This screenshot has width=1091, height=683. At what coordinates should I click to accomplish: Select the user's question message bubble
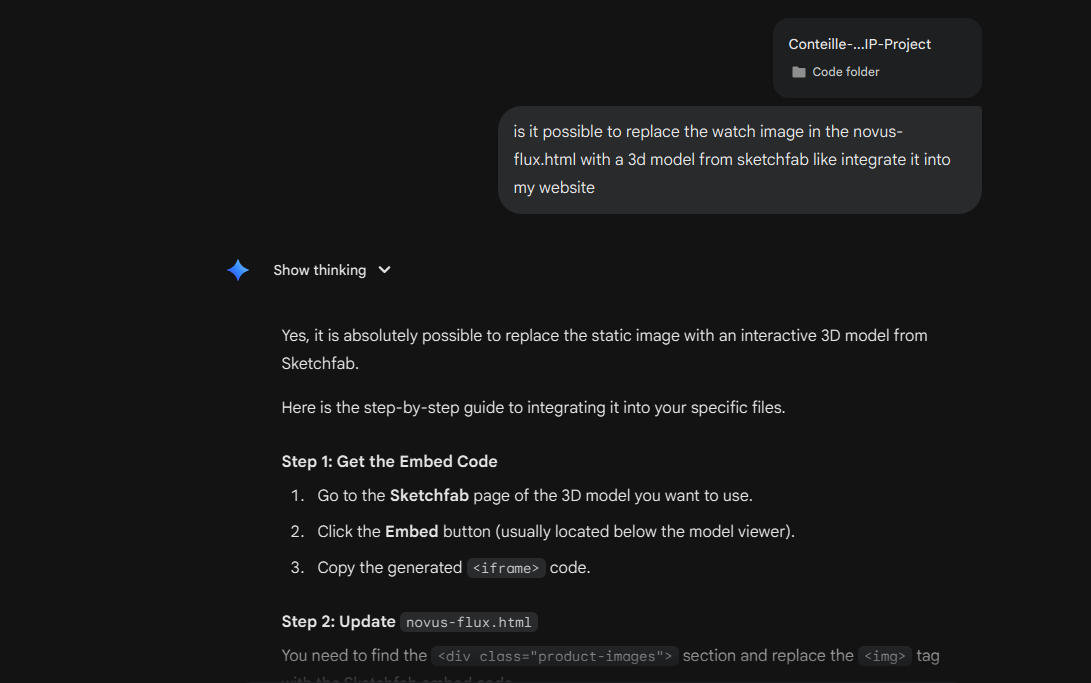click(x=739, y=159)
